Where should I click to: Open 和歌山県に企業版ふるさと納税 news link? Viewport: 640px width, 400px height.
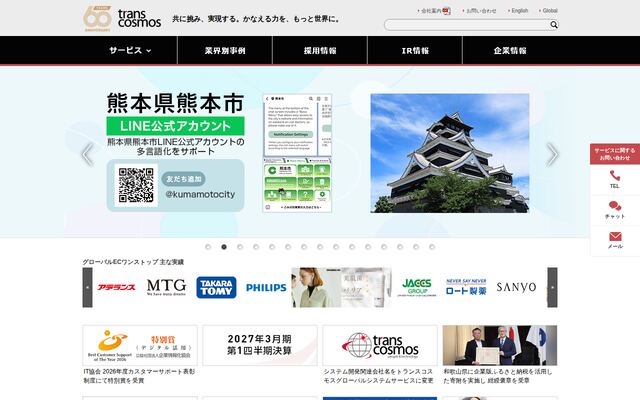(498, 376)
